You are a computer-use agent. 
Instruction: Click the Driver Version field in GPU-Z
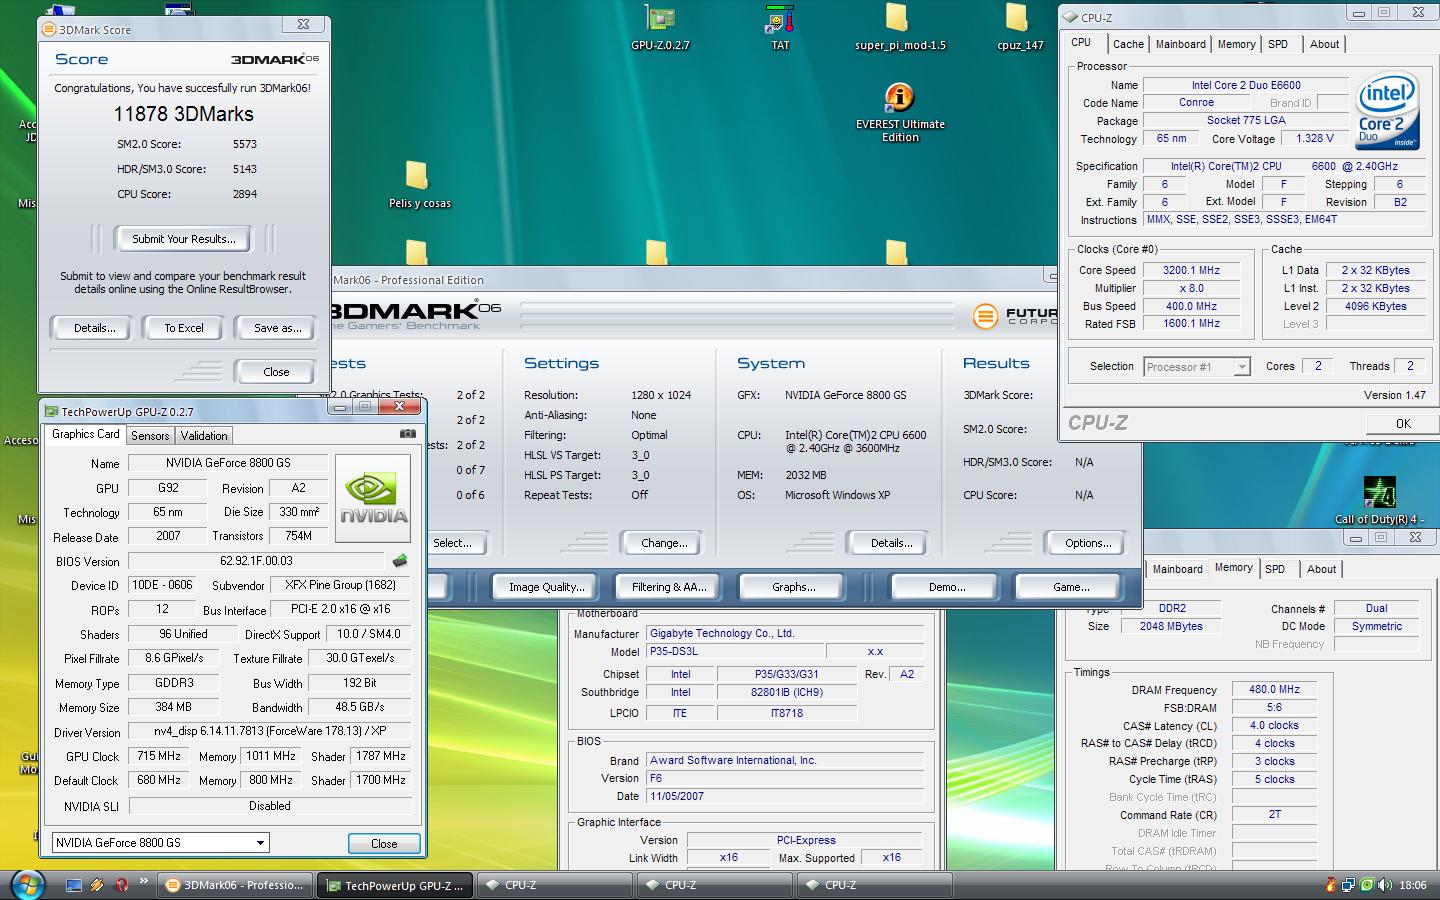[270, 731]
